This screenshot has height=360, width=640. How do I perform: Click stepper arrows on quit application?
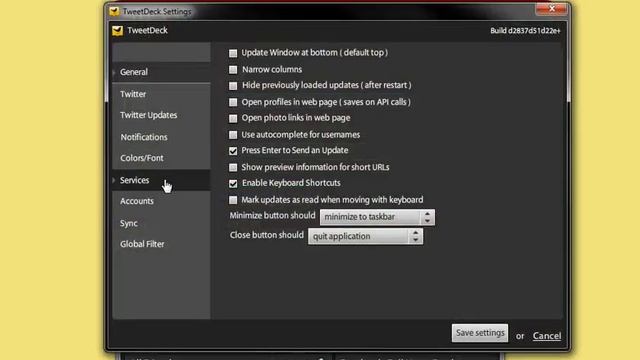pos(416,236)
